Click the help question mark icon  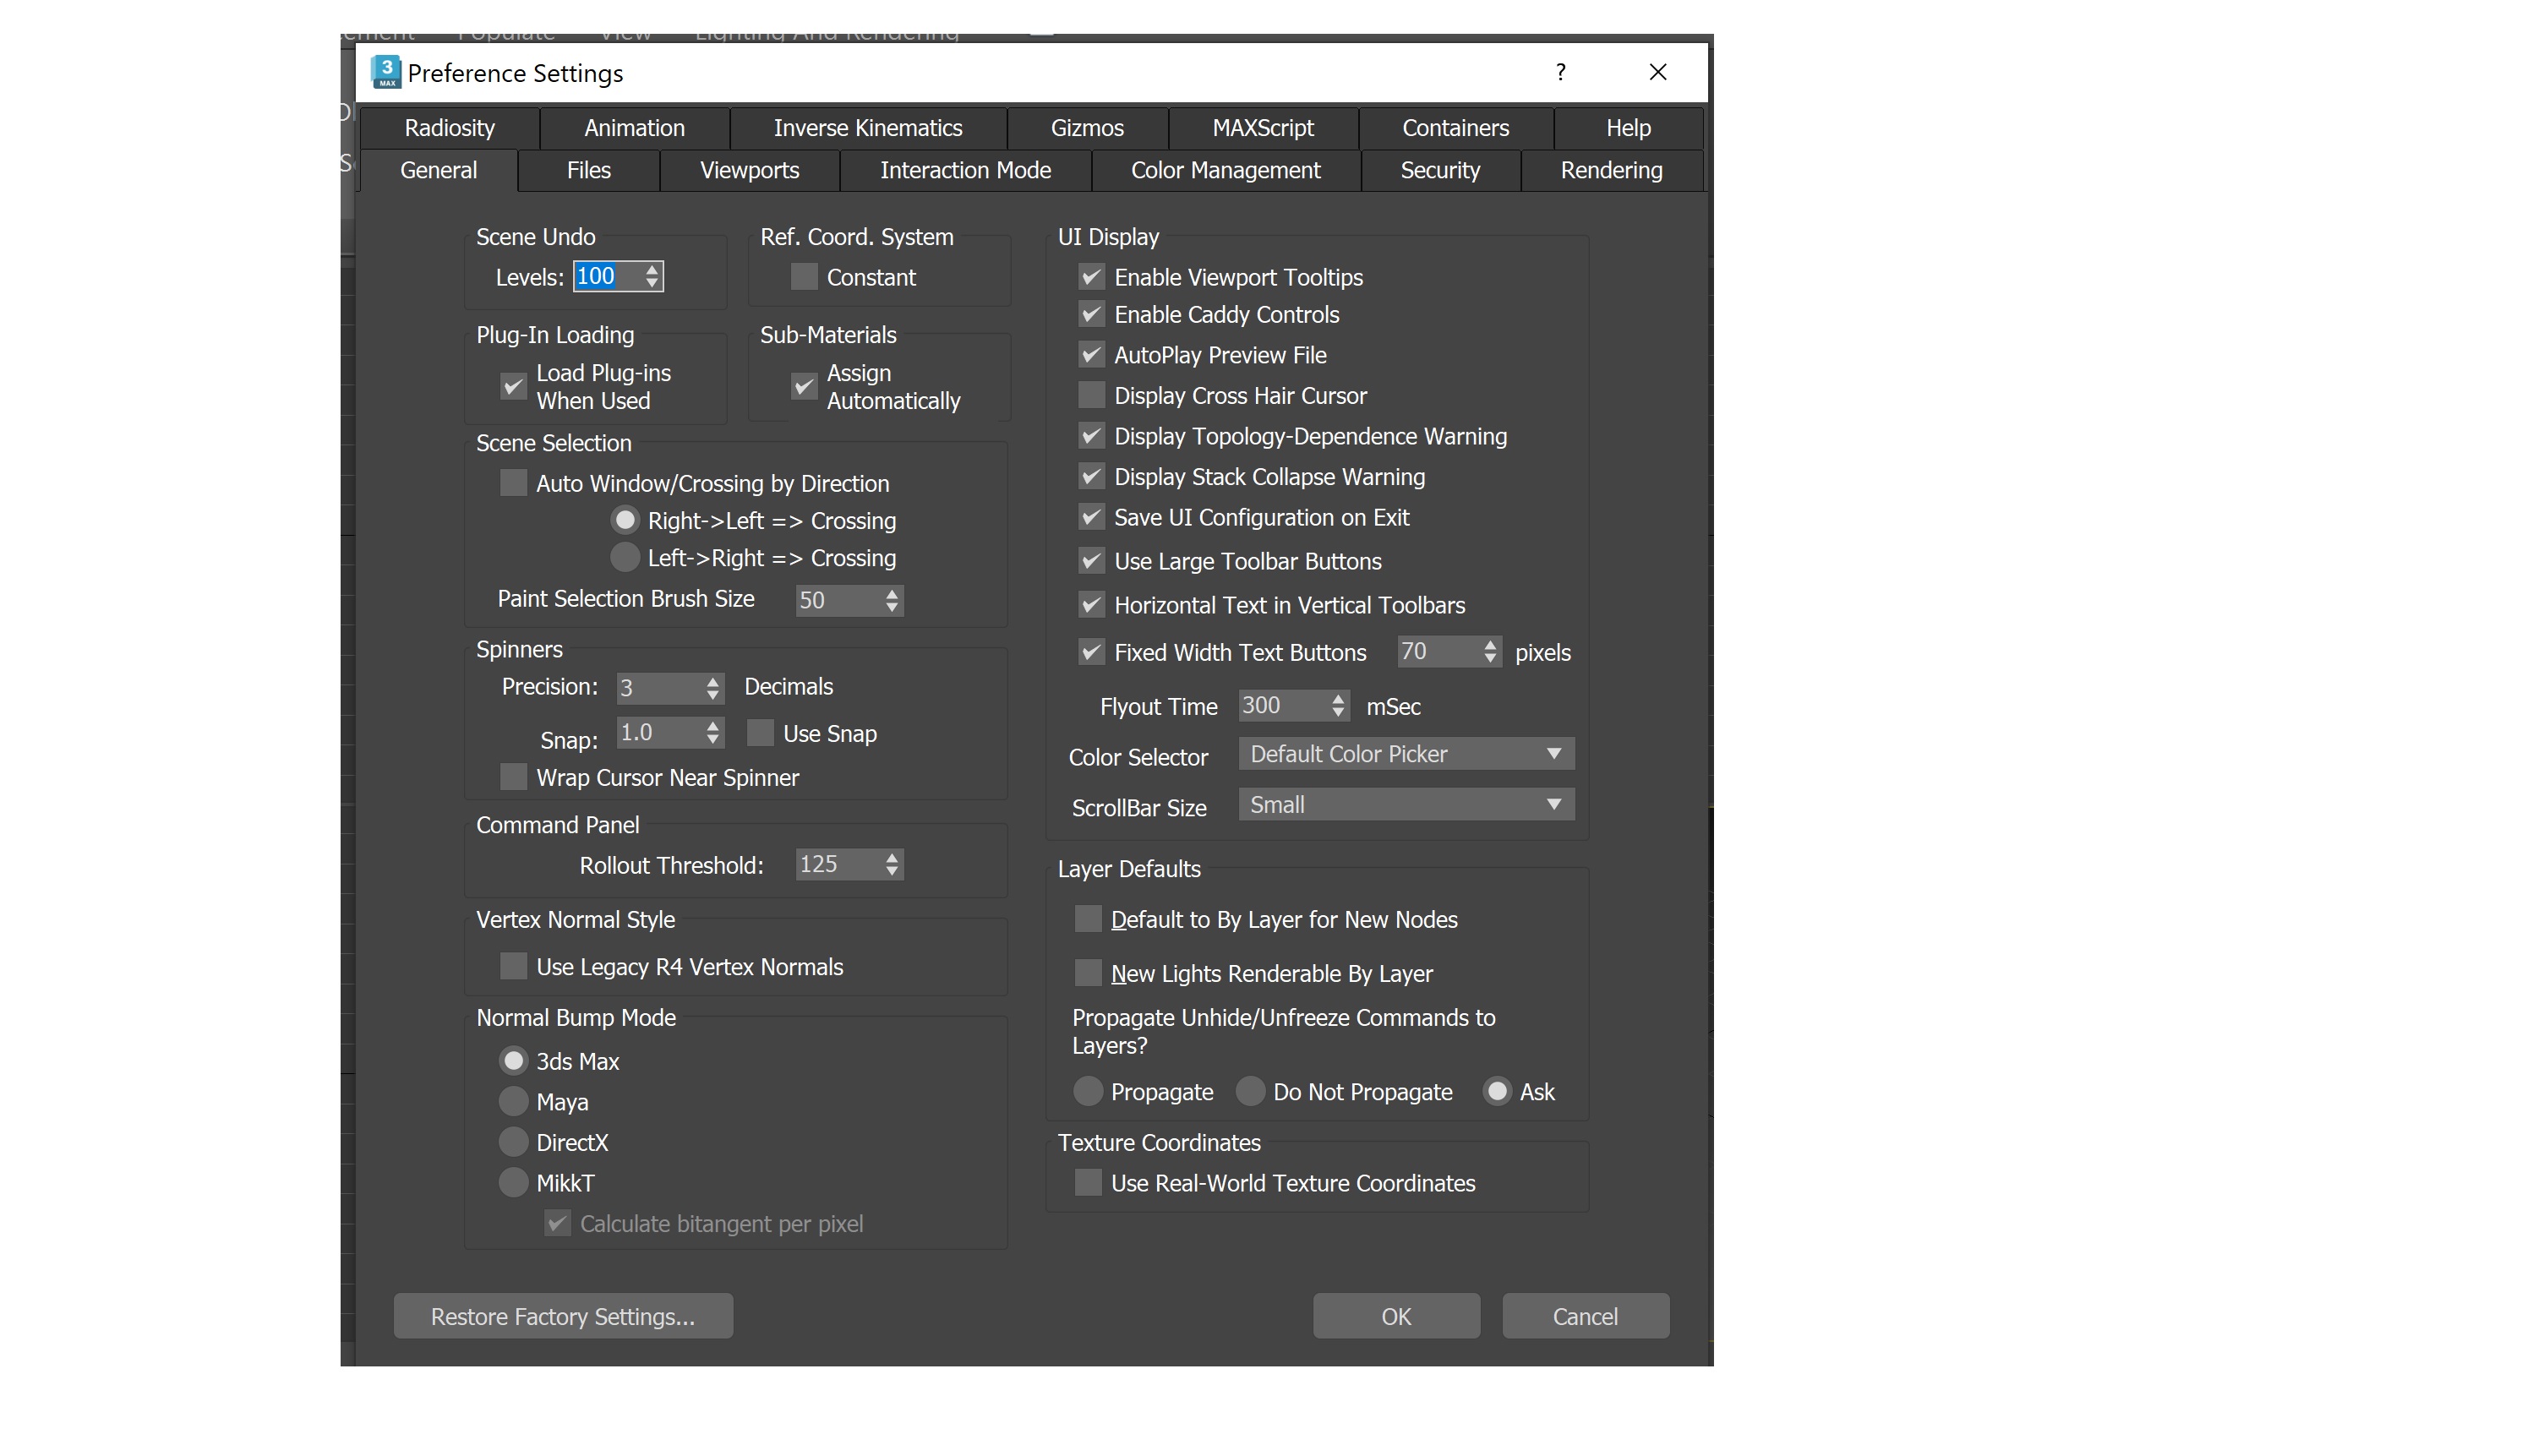coord(1559,72)
